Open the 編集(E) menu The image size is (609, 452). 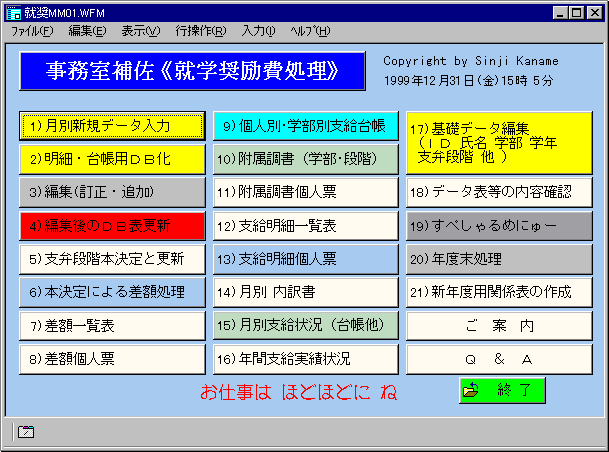87,31
